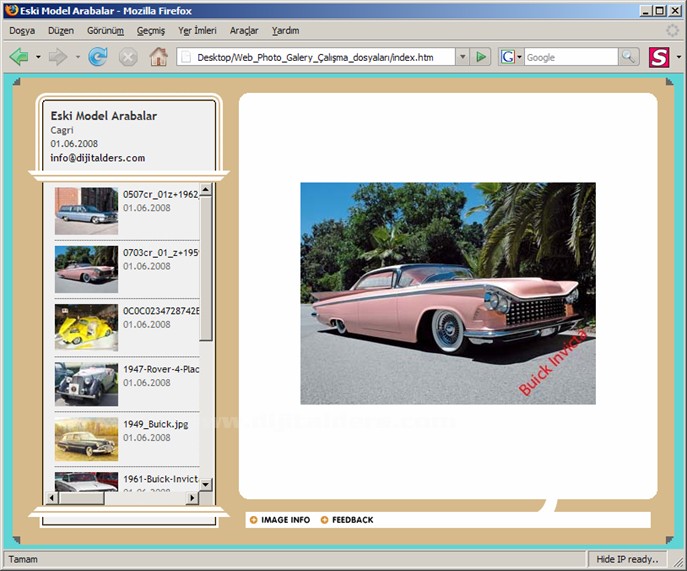Click the date 01.06.2008 under Cagri
Viewport: 687px width, 571px height.
tap(74, 143)
